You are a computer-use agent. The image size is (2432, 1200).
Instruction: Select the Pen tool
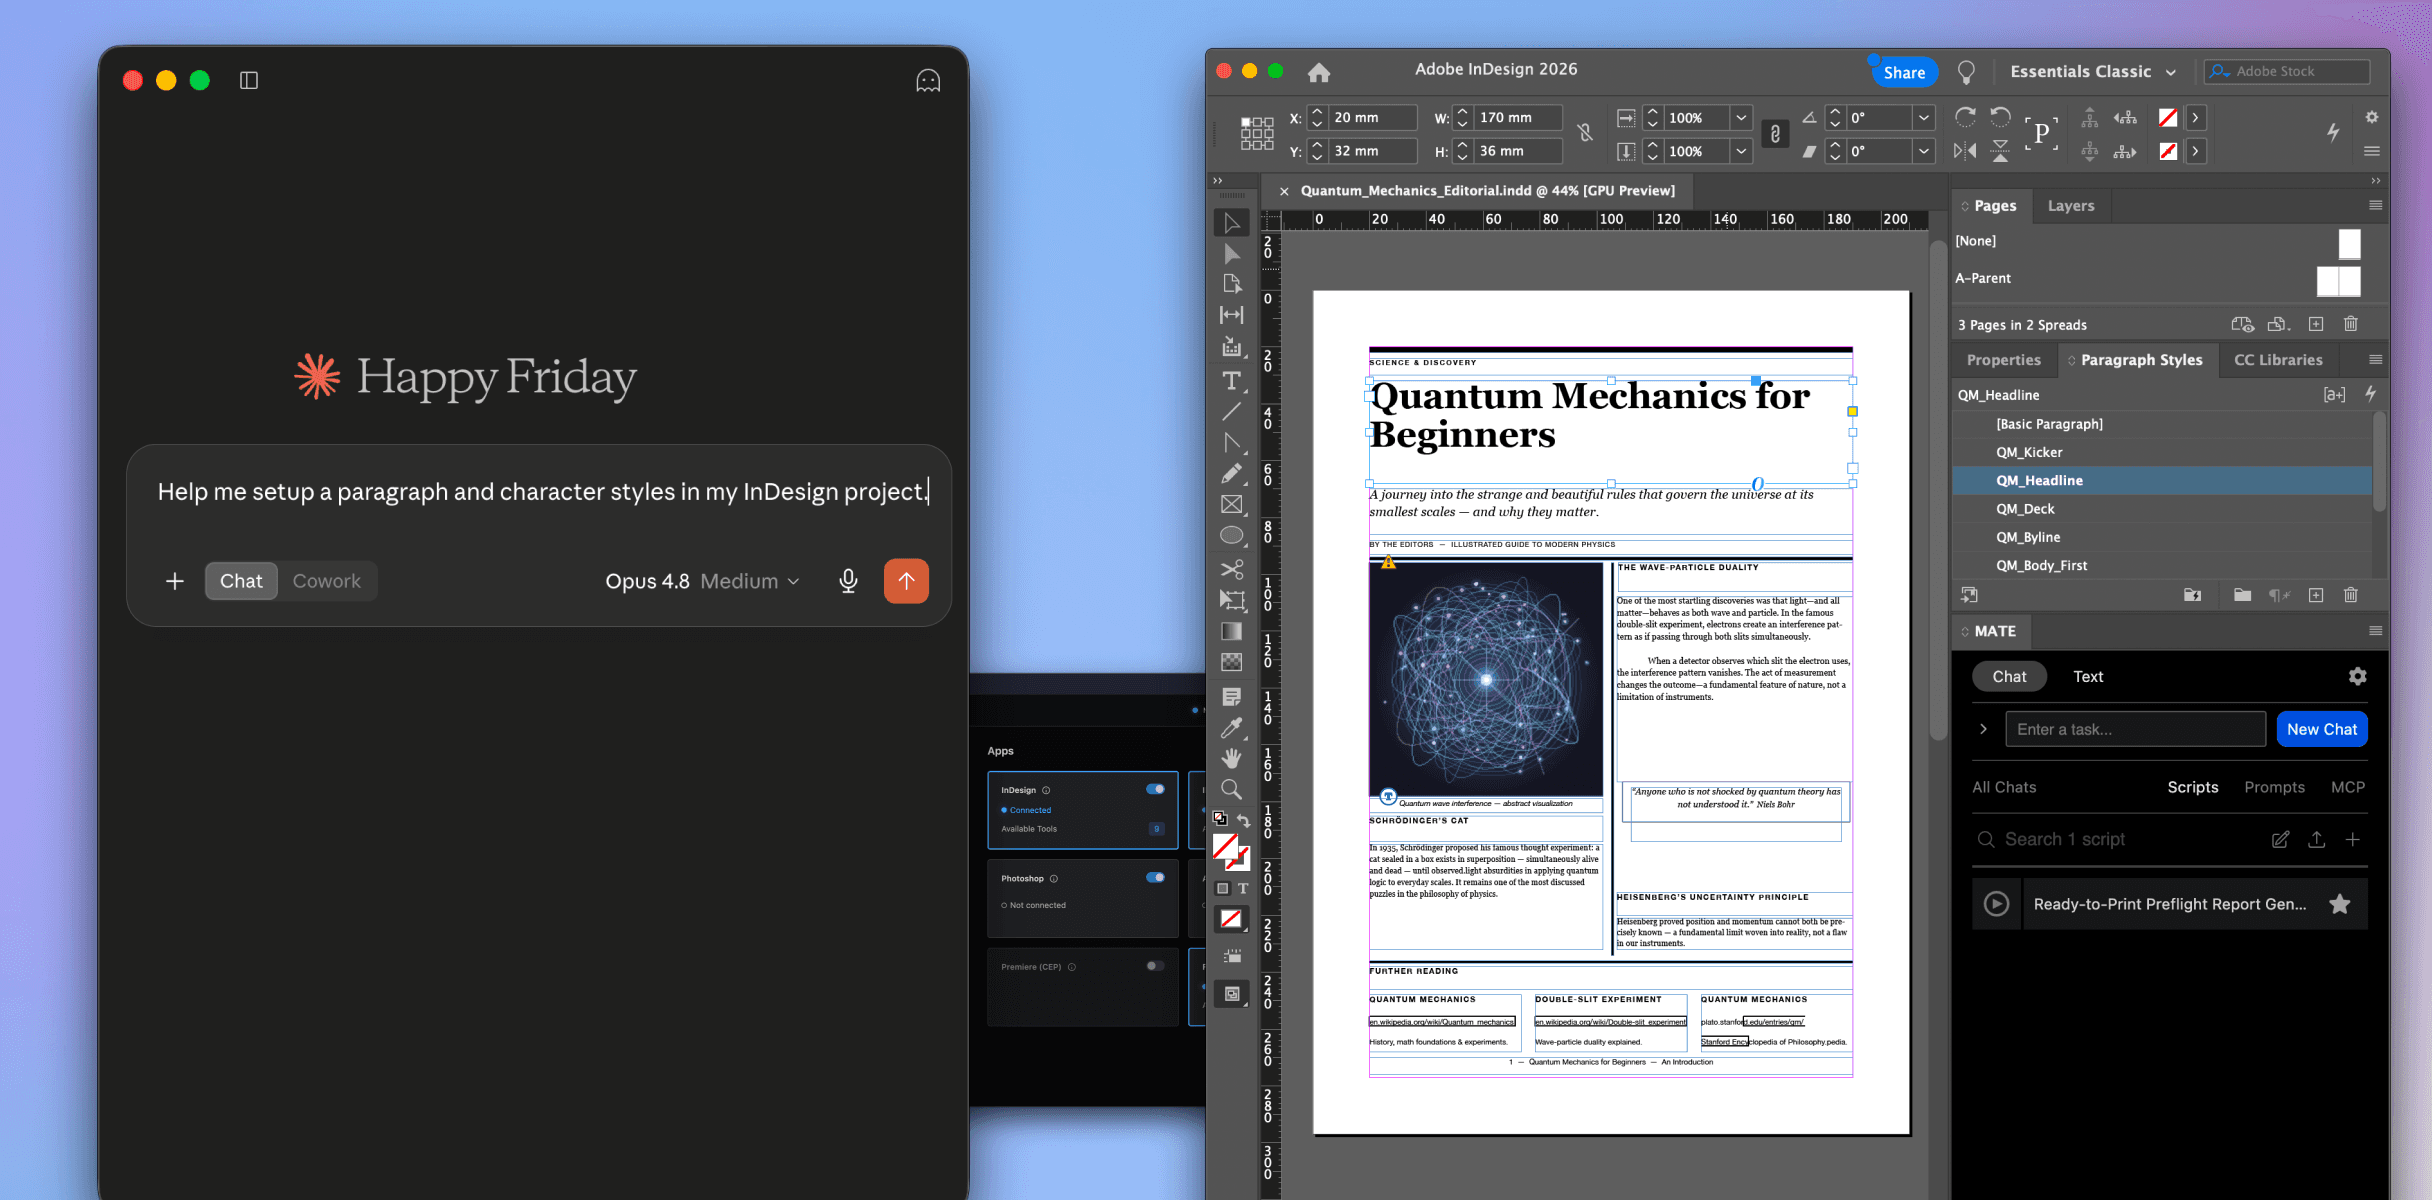pos(1232,442)
